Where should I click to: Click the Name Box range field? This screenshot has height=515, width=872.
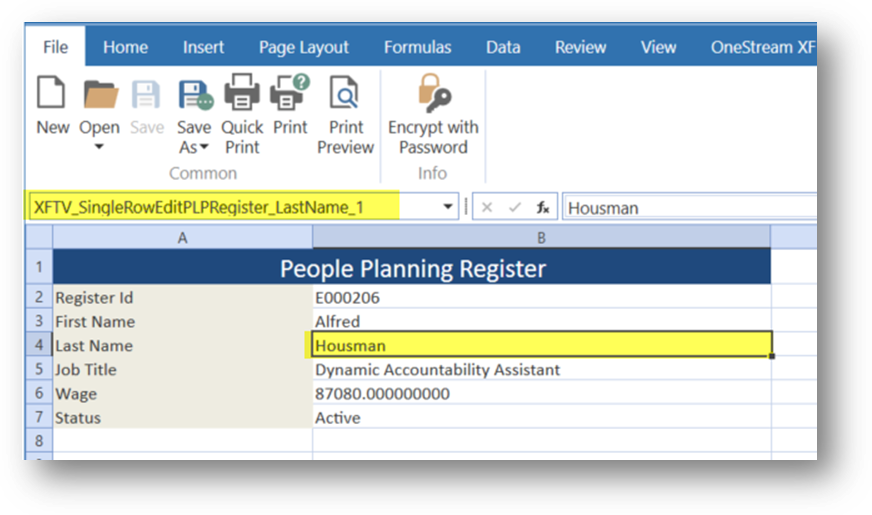[x=230, y=207]
